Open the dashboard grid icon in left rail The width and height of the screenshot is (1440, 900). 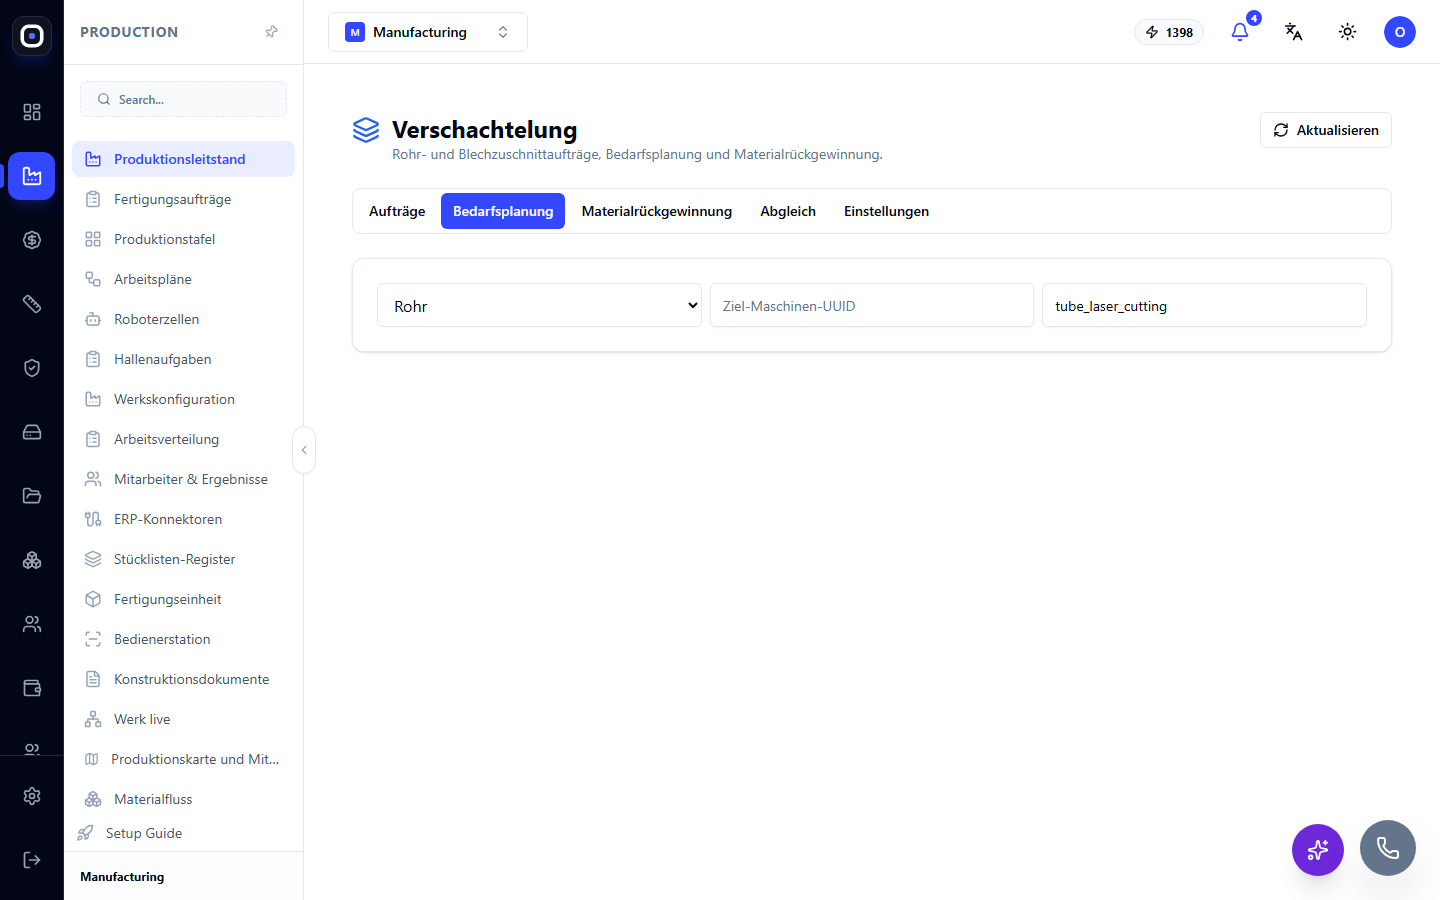32,112
